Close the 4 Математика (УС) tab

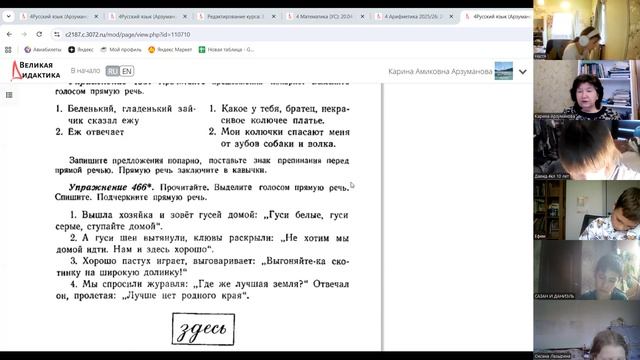click(362, 17)
